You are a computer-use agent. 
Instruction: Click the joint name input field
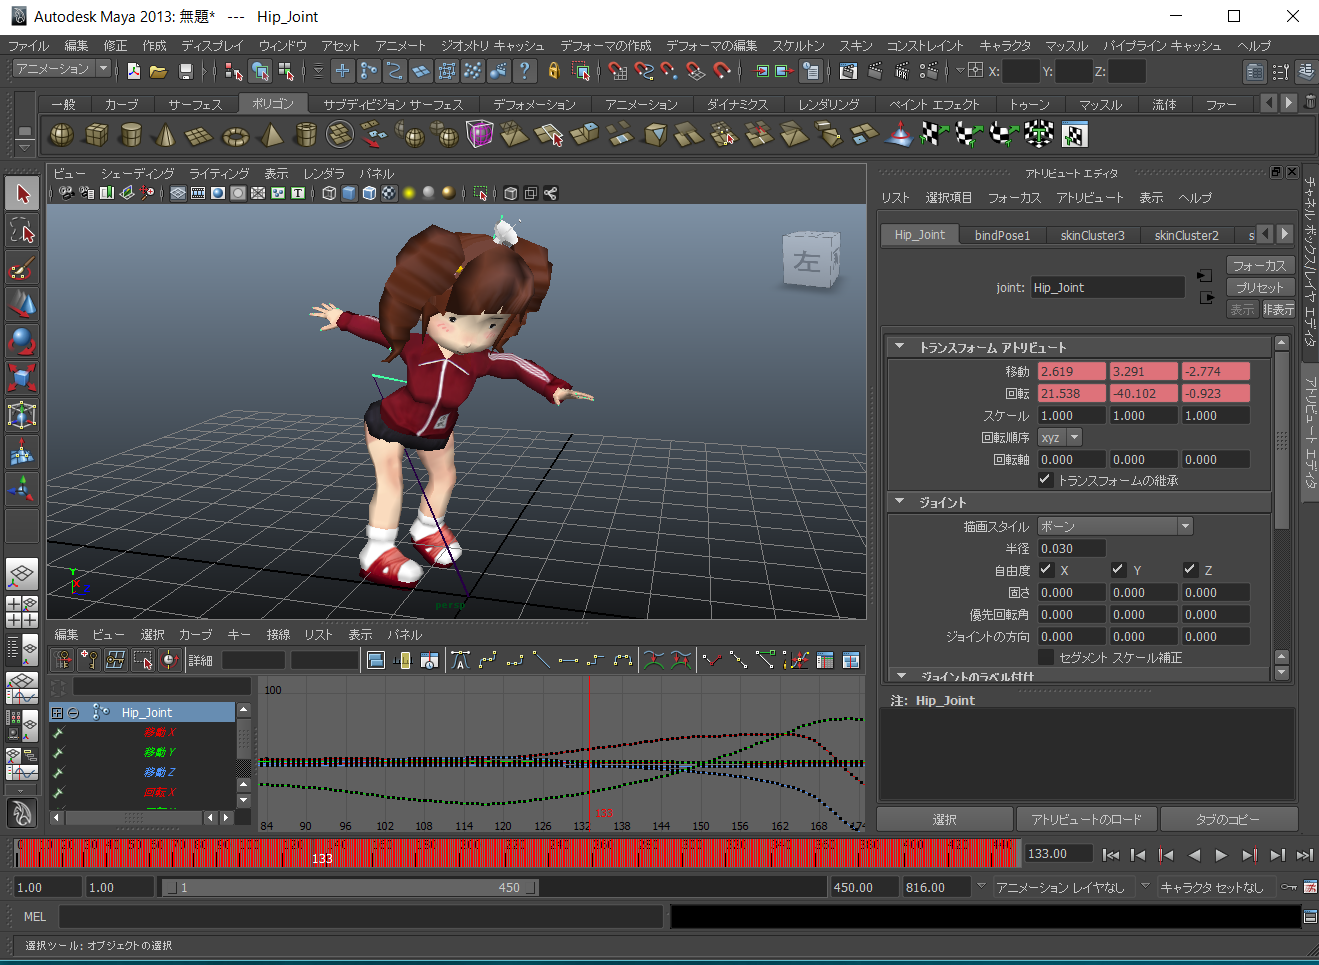point(1107,288)
